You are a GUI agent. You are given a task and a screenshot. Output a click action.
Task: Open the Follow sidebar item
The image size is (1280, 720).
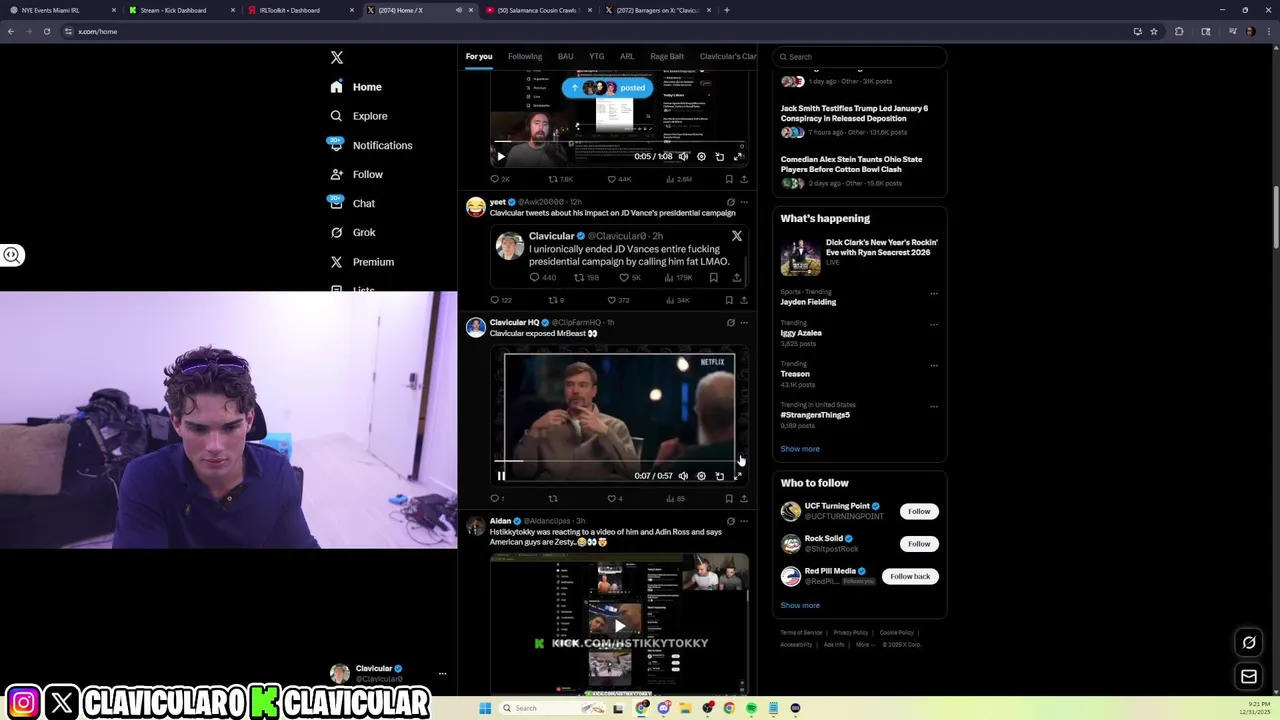click(x=357, y=174)
